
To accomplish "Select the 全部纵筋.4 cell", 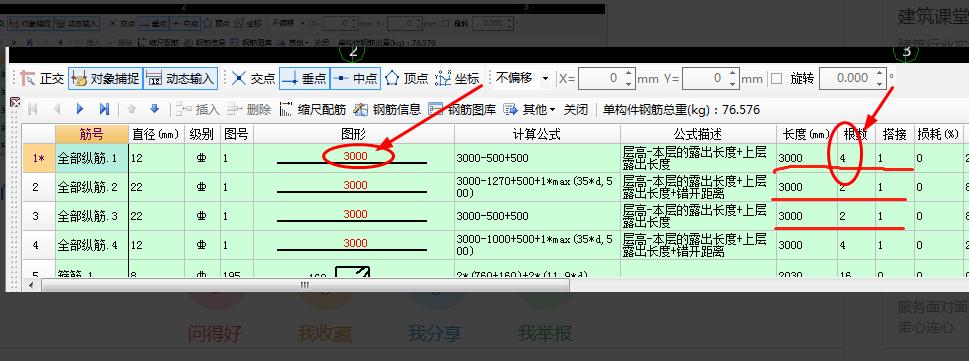I will click(x=91, y=245).
